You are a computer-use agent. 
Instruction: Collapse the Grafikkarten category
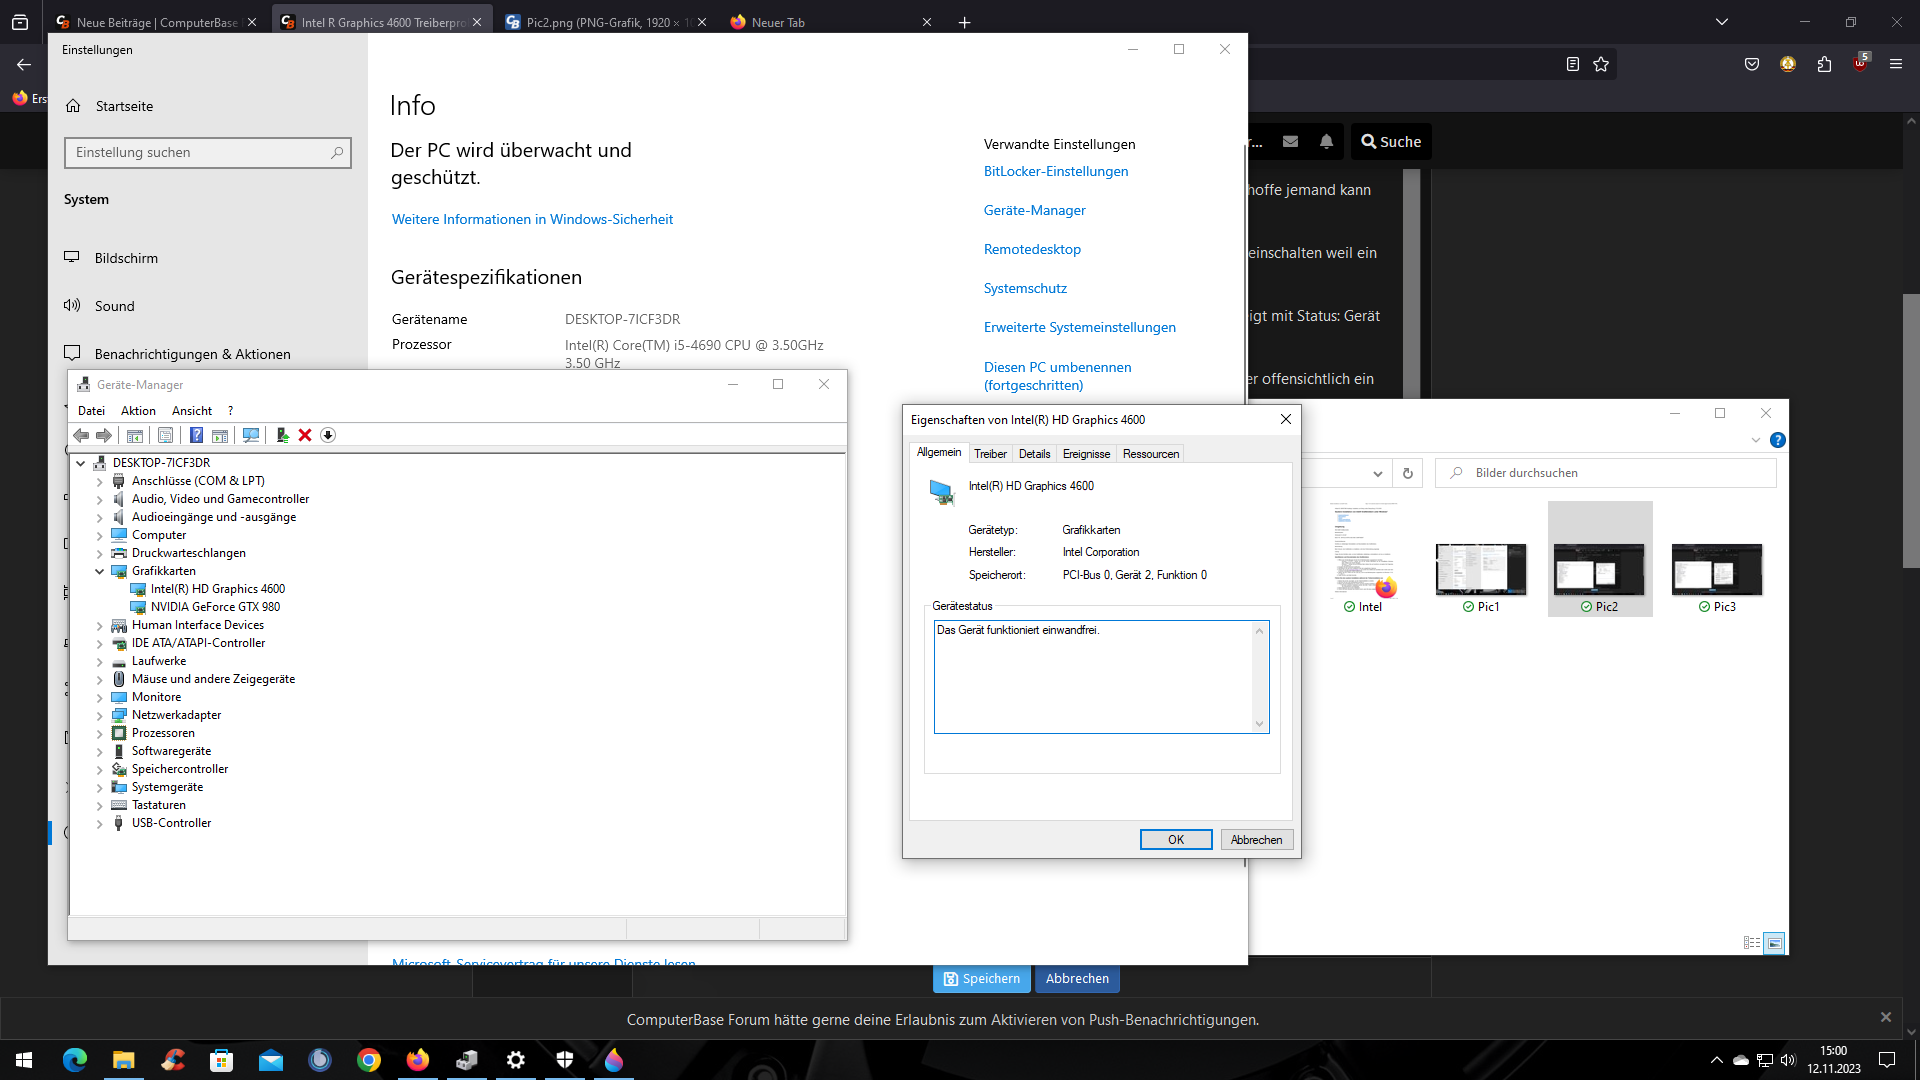(100, 571)
